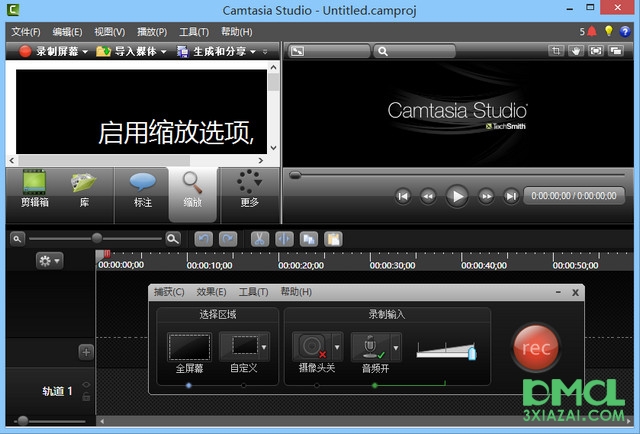Open the Edit menu

(x=67, y=32)
